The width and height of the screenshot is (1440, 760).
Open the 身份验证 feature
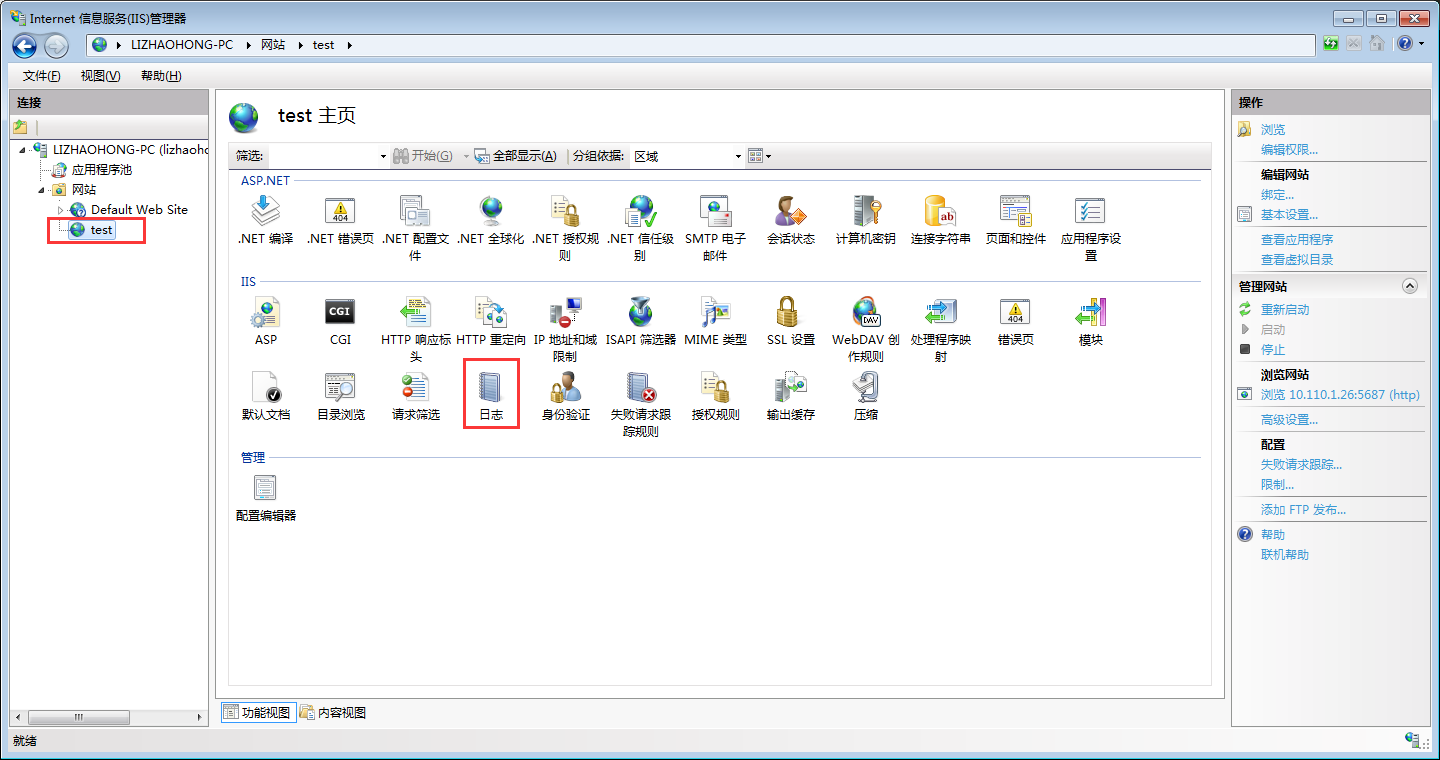tap(565, 396)
